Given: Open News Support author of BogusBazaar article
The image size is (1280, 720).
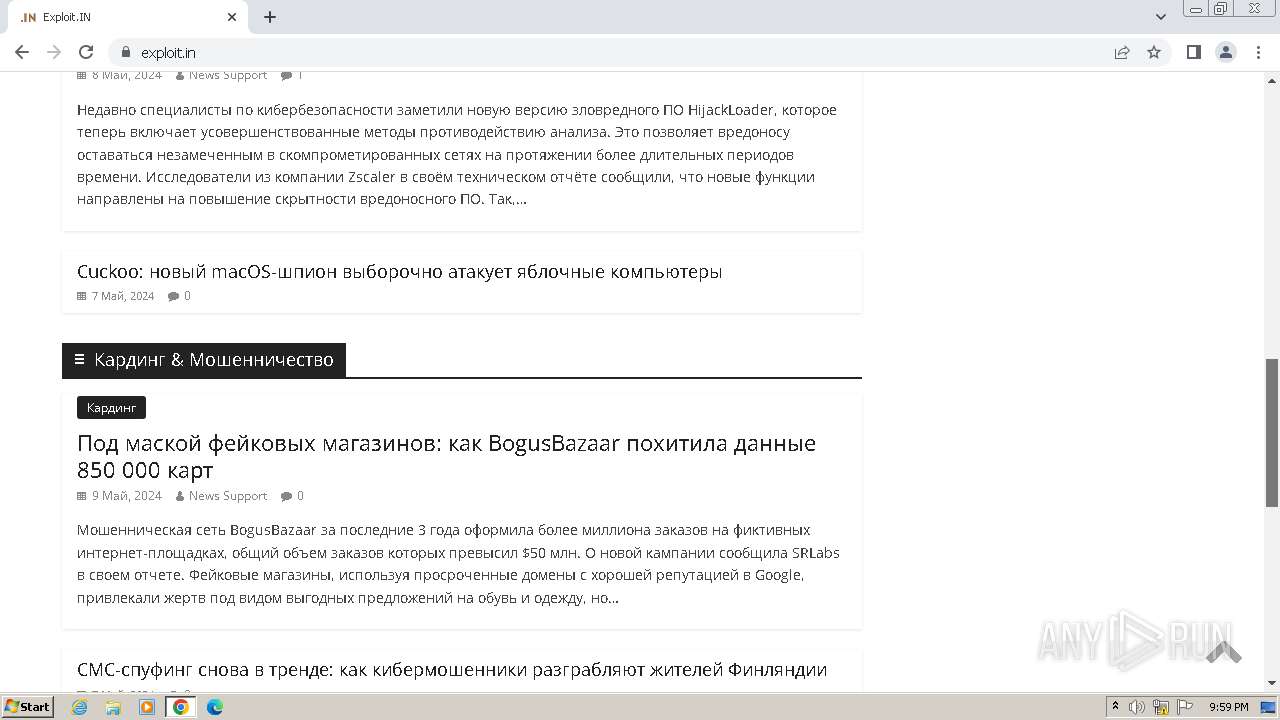Looking at the screenshot, I should [228, 496].
